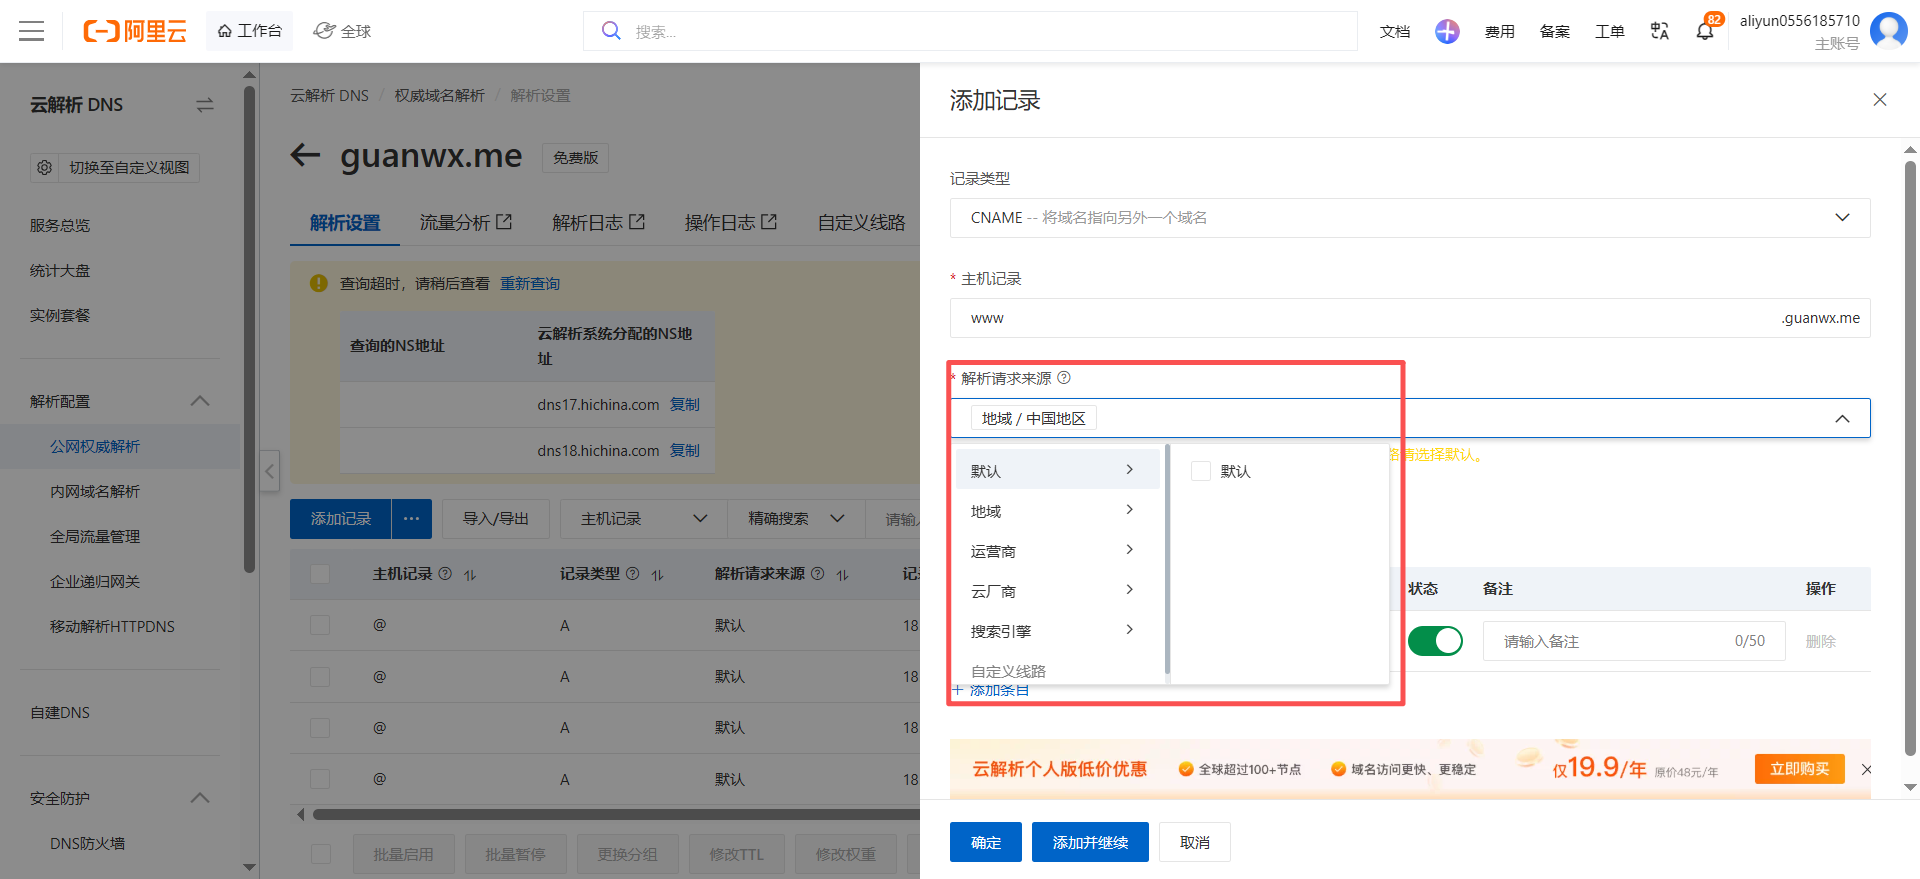Collapse the 解析请求来源 selector
The height and width of the screenshot is (879, 1920).
pyautogui.click(x=1842, y=419)
